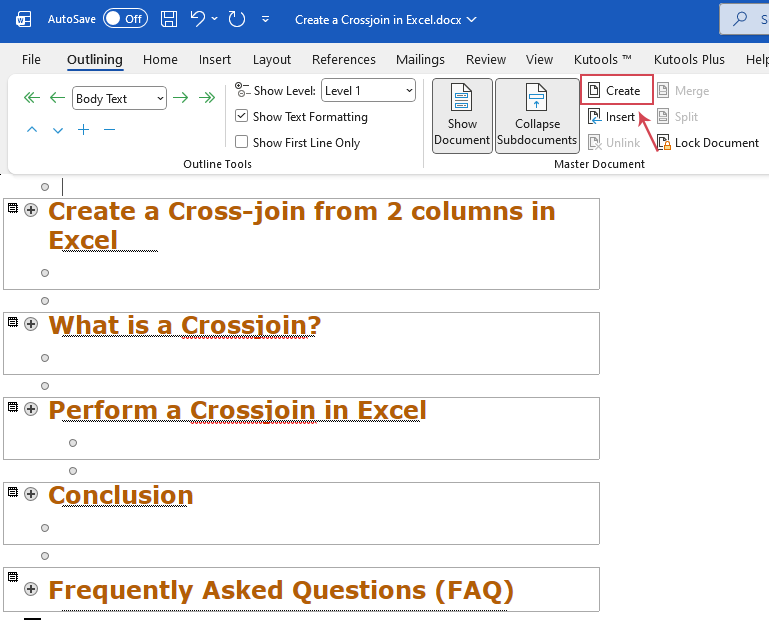Screen dimensions: 769x634
Task: Click the Show Document button
Action: [x=462, y=115]
